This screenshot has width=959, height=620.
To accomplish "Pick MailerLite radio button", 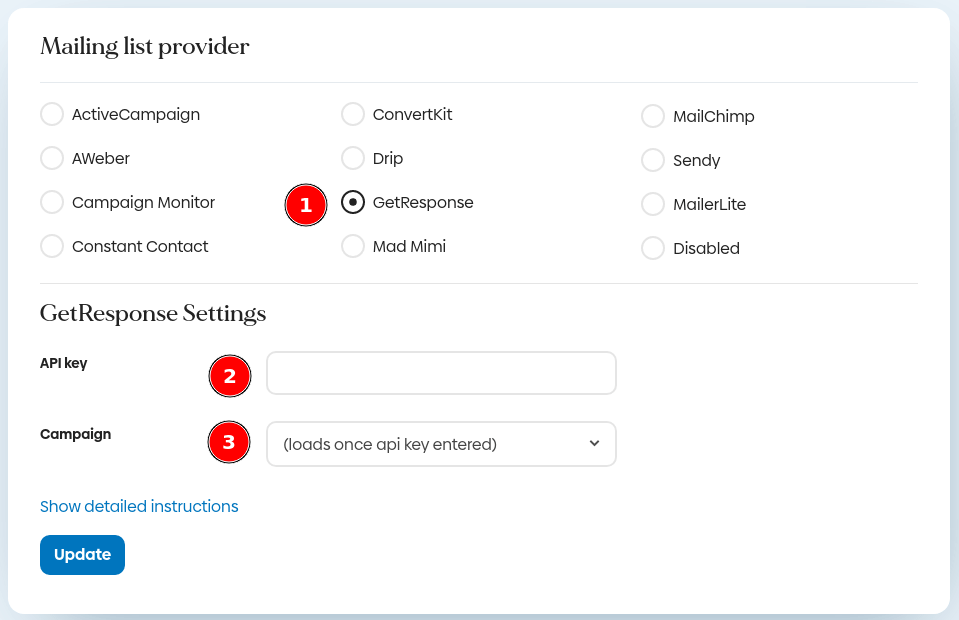I will click(x=653, y=204).
